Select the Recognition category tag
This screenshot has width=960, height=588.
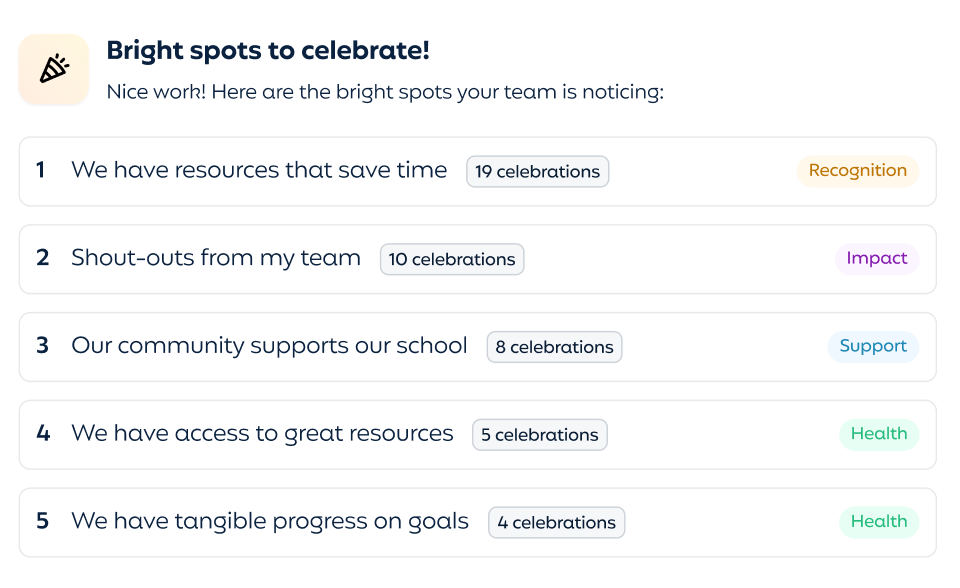pyautogui.click(x=857, y=171)
